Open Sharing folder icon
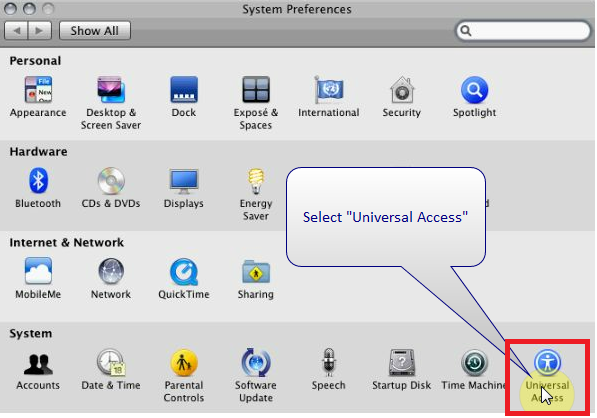Viewport: 597px width, 418px height. (256, 272)
